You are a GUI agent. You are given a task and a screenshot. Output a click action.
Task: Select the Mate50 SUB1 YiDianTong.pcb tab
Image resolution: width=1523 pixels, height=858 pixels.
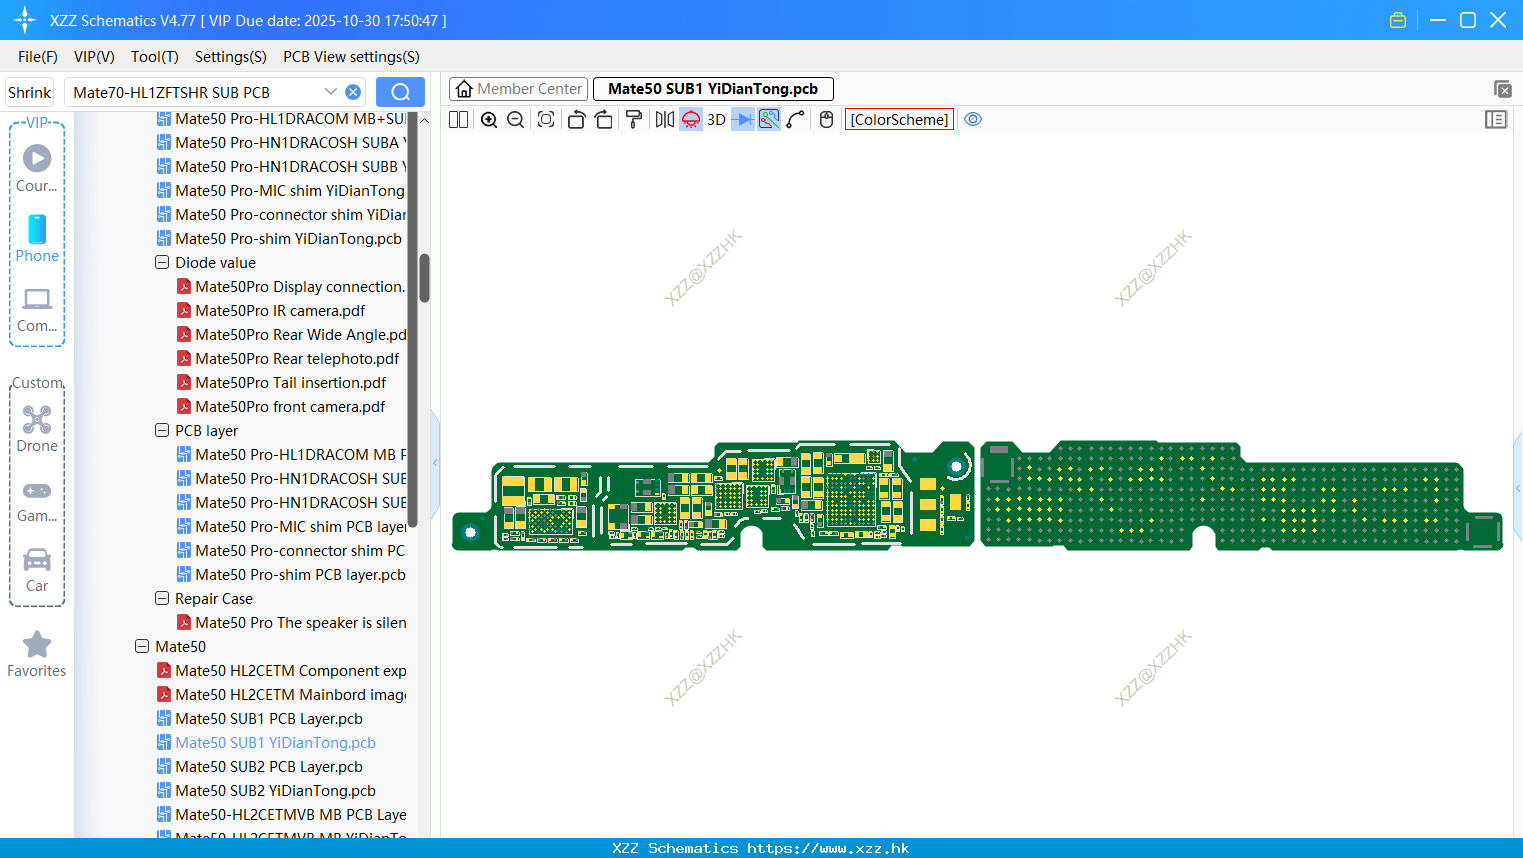tap(713, 89)
